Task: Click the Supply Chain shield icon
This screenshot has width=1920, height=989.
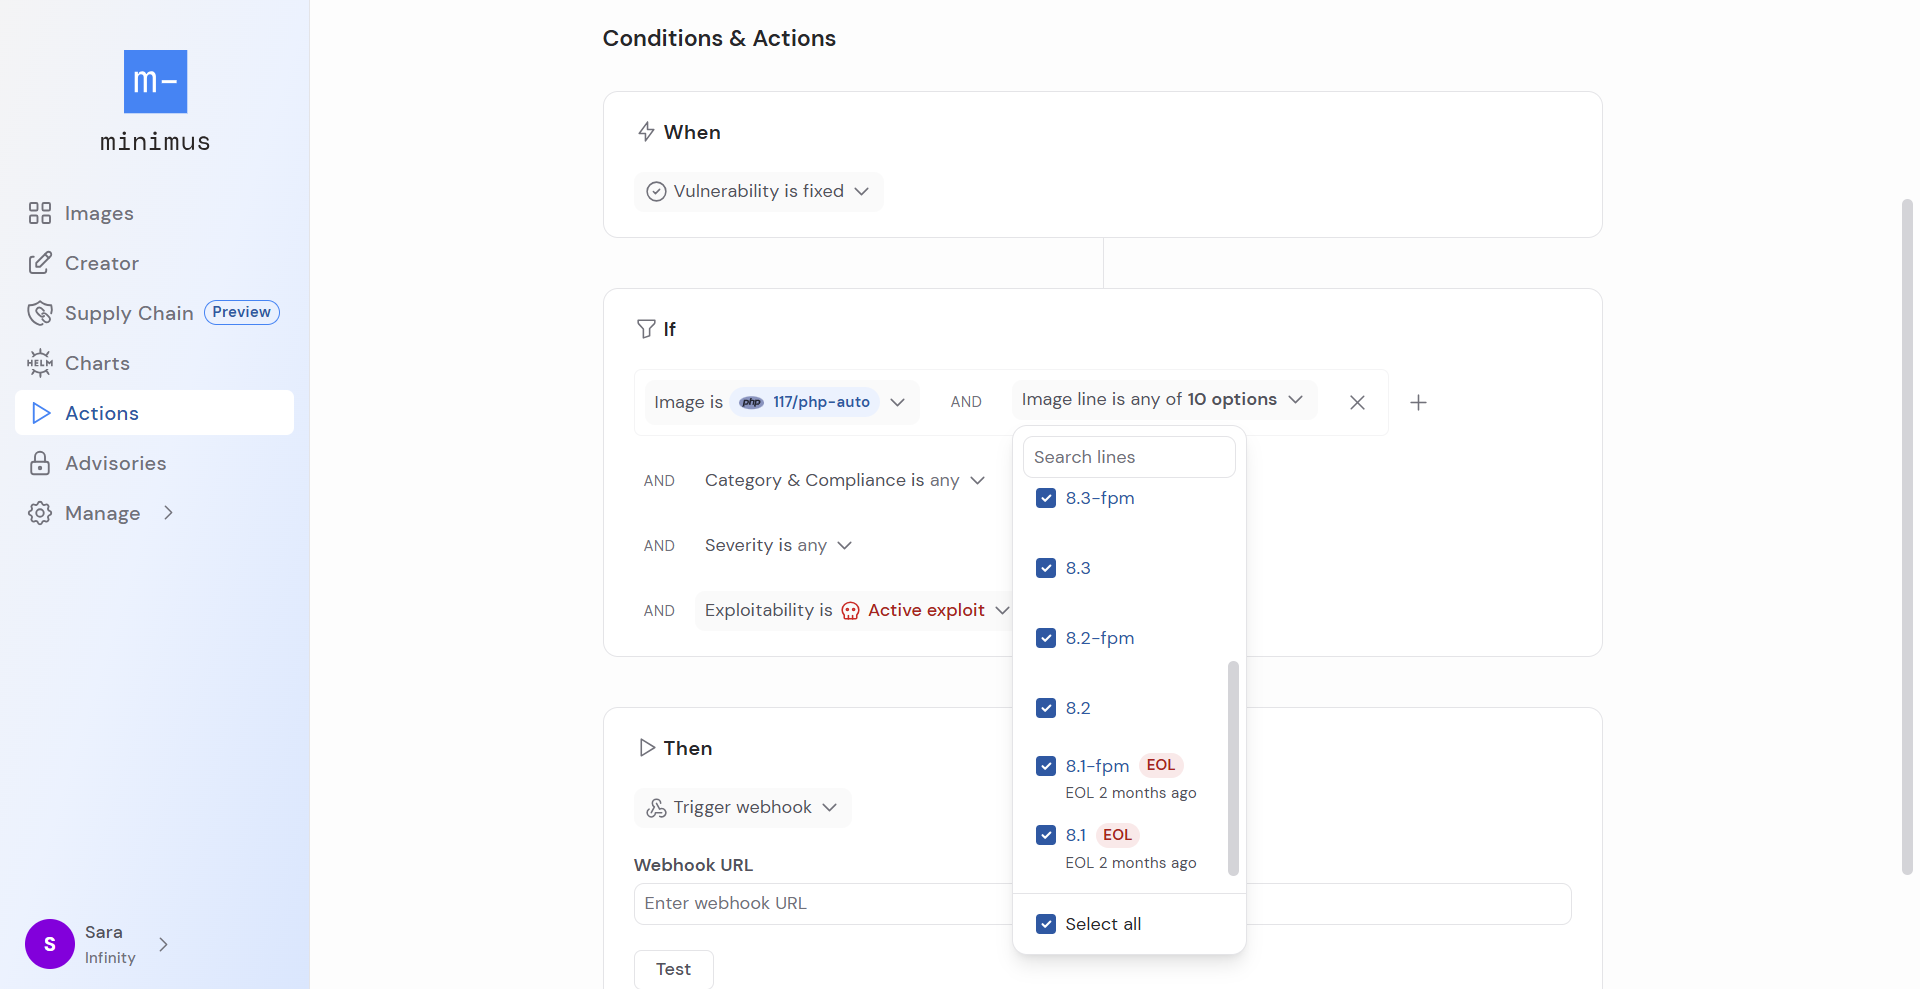Action: (40, 313)
